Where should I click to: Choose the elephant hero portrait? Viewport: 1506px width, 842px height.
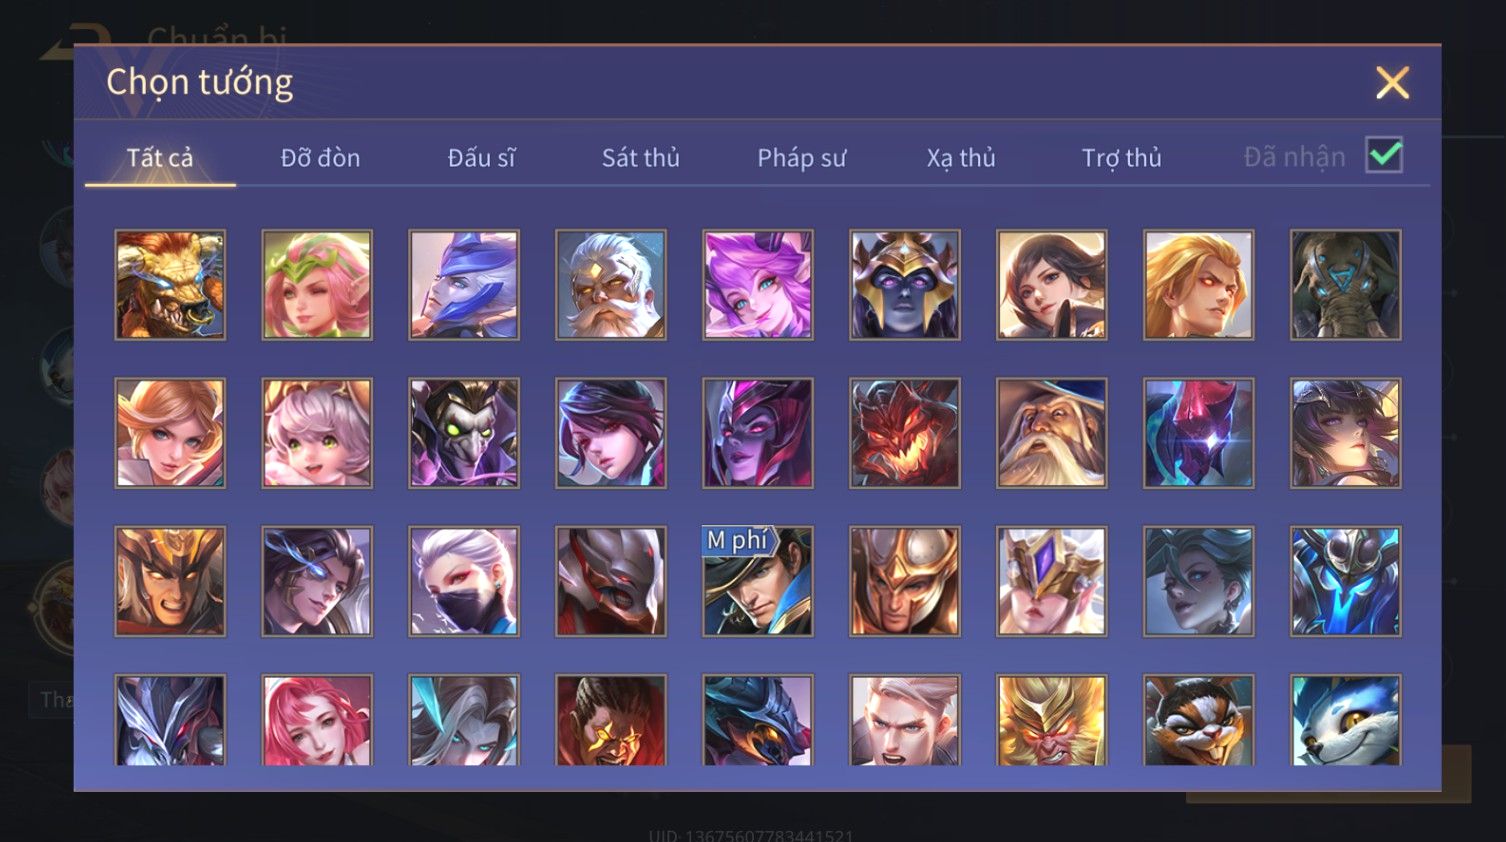(x=1346, y=285)
